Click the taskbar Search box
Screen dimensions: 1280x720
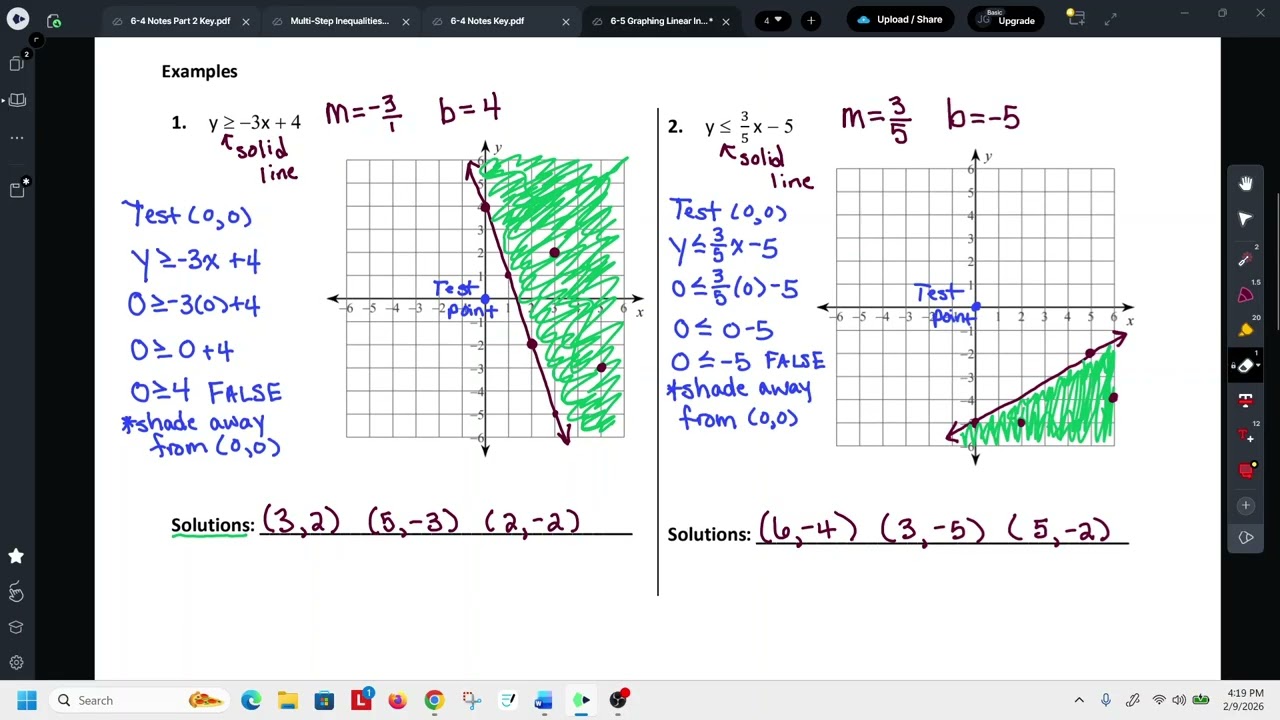coord(138,700)
